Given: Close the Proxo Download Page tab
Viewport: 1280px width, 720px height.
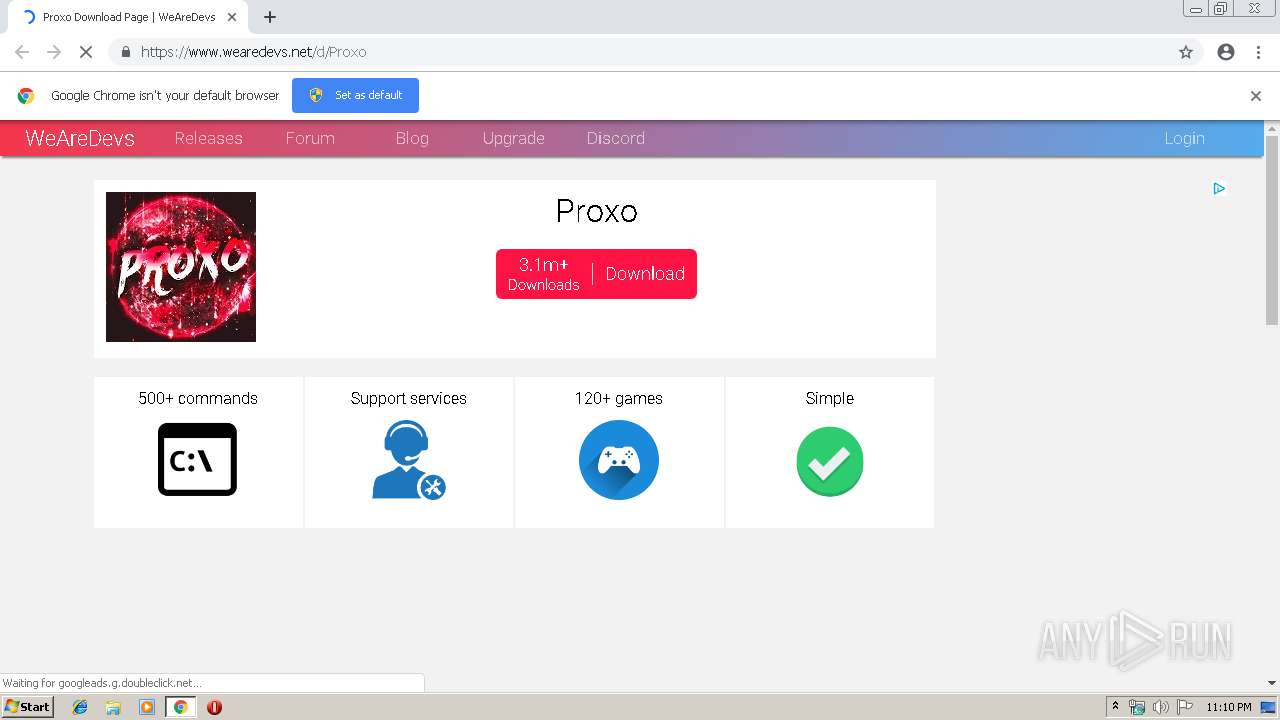Looking at the screenshot, I should click(232, 17).
